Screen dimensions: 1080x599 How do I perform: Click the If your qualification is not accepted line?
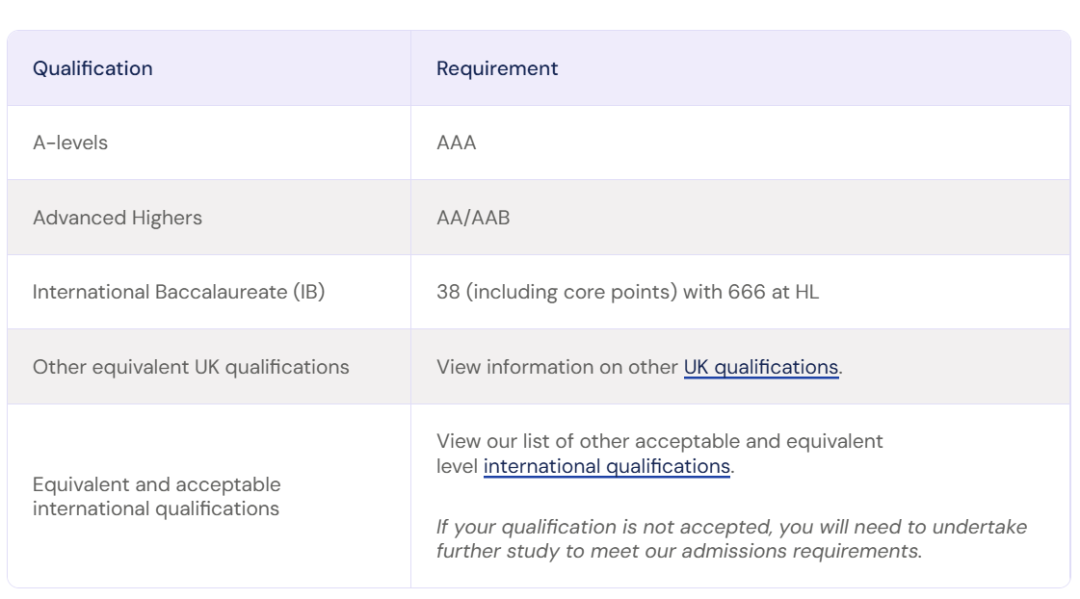(731, 527)
